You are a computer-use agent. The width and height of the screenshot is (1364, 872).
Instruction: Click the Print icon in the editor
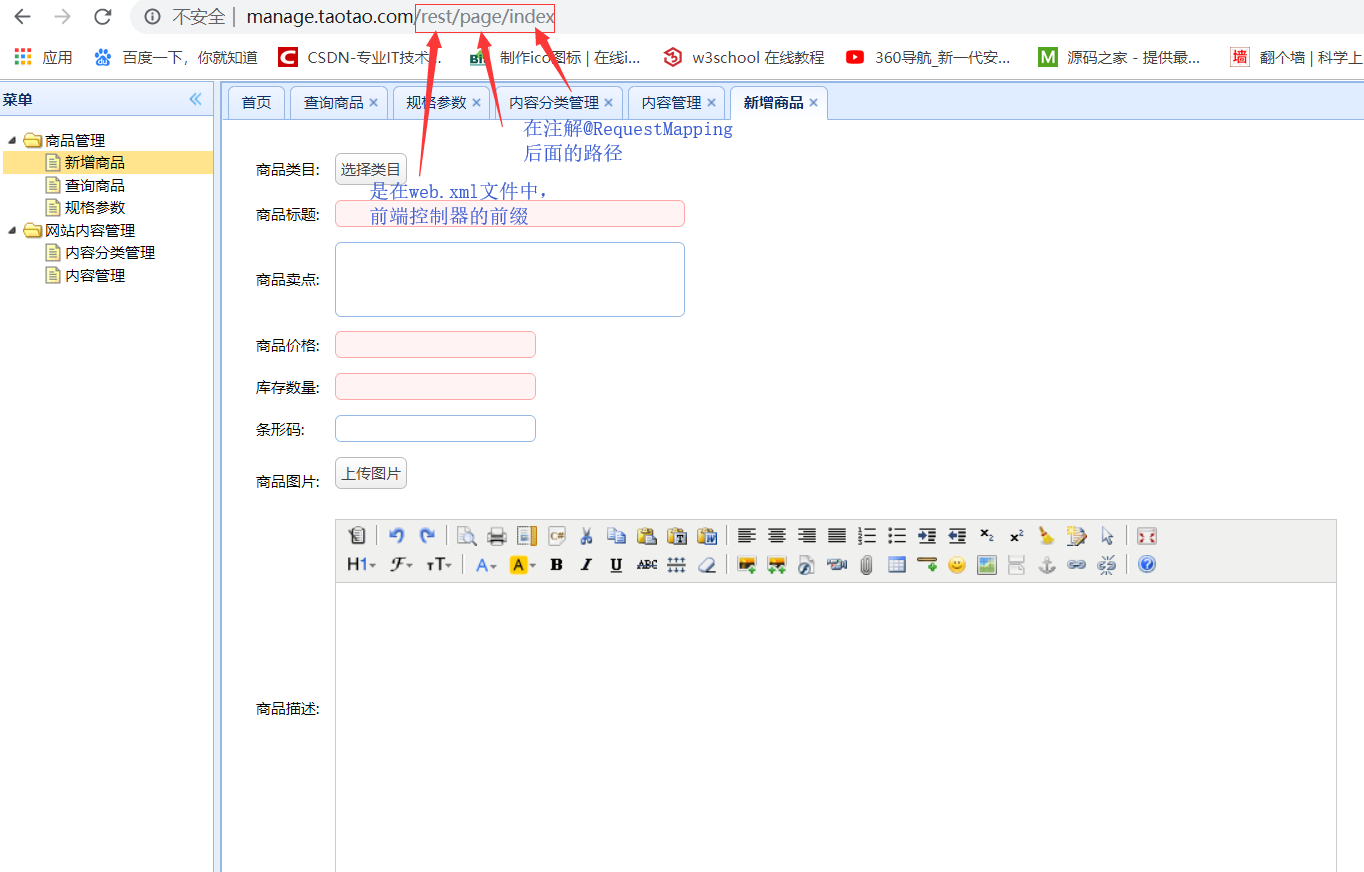tap(496, 536)
